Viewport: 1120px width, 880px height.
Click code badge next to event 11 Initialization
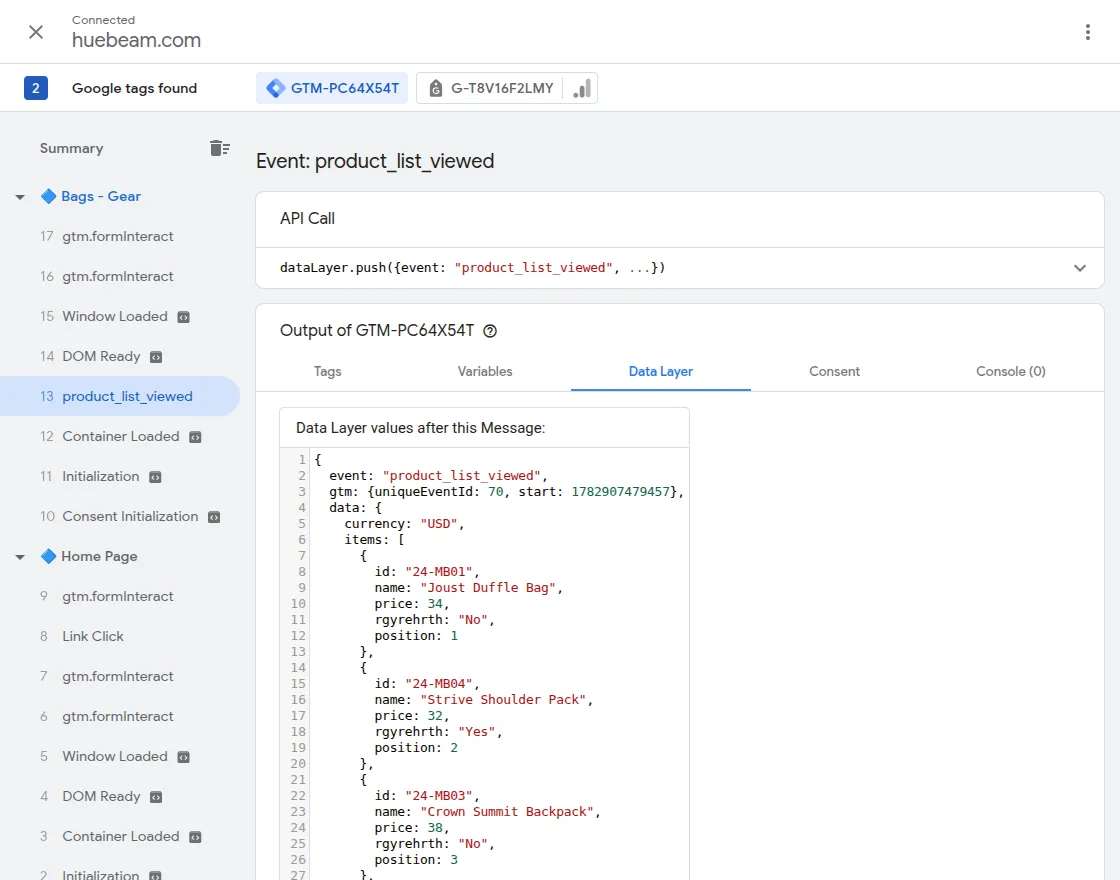[x=155, y=477]
